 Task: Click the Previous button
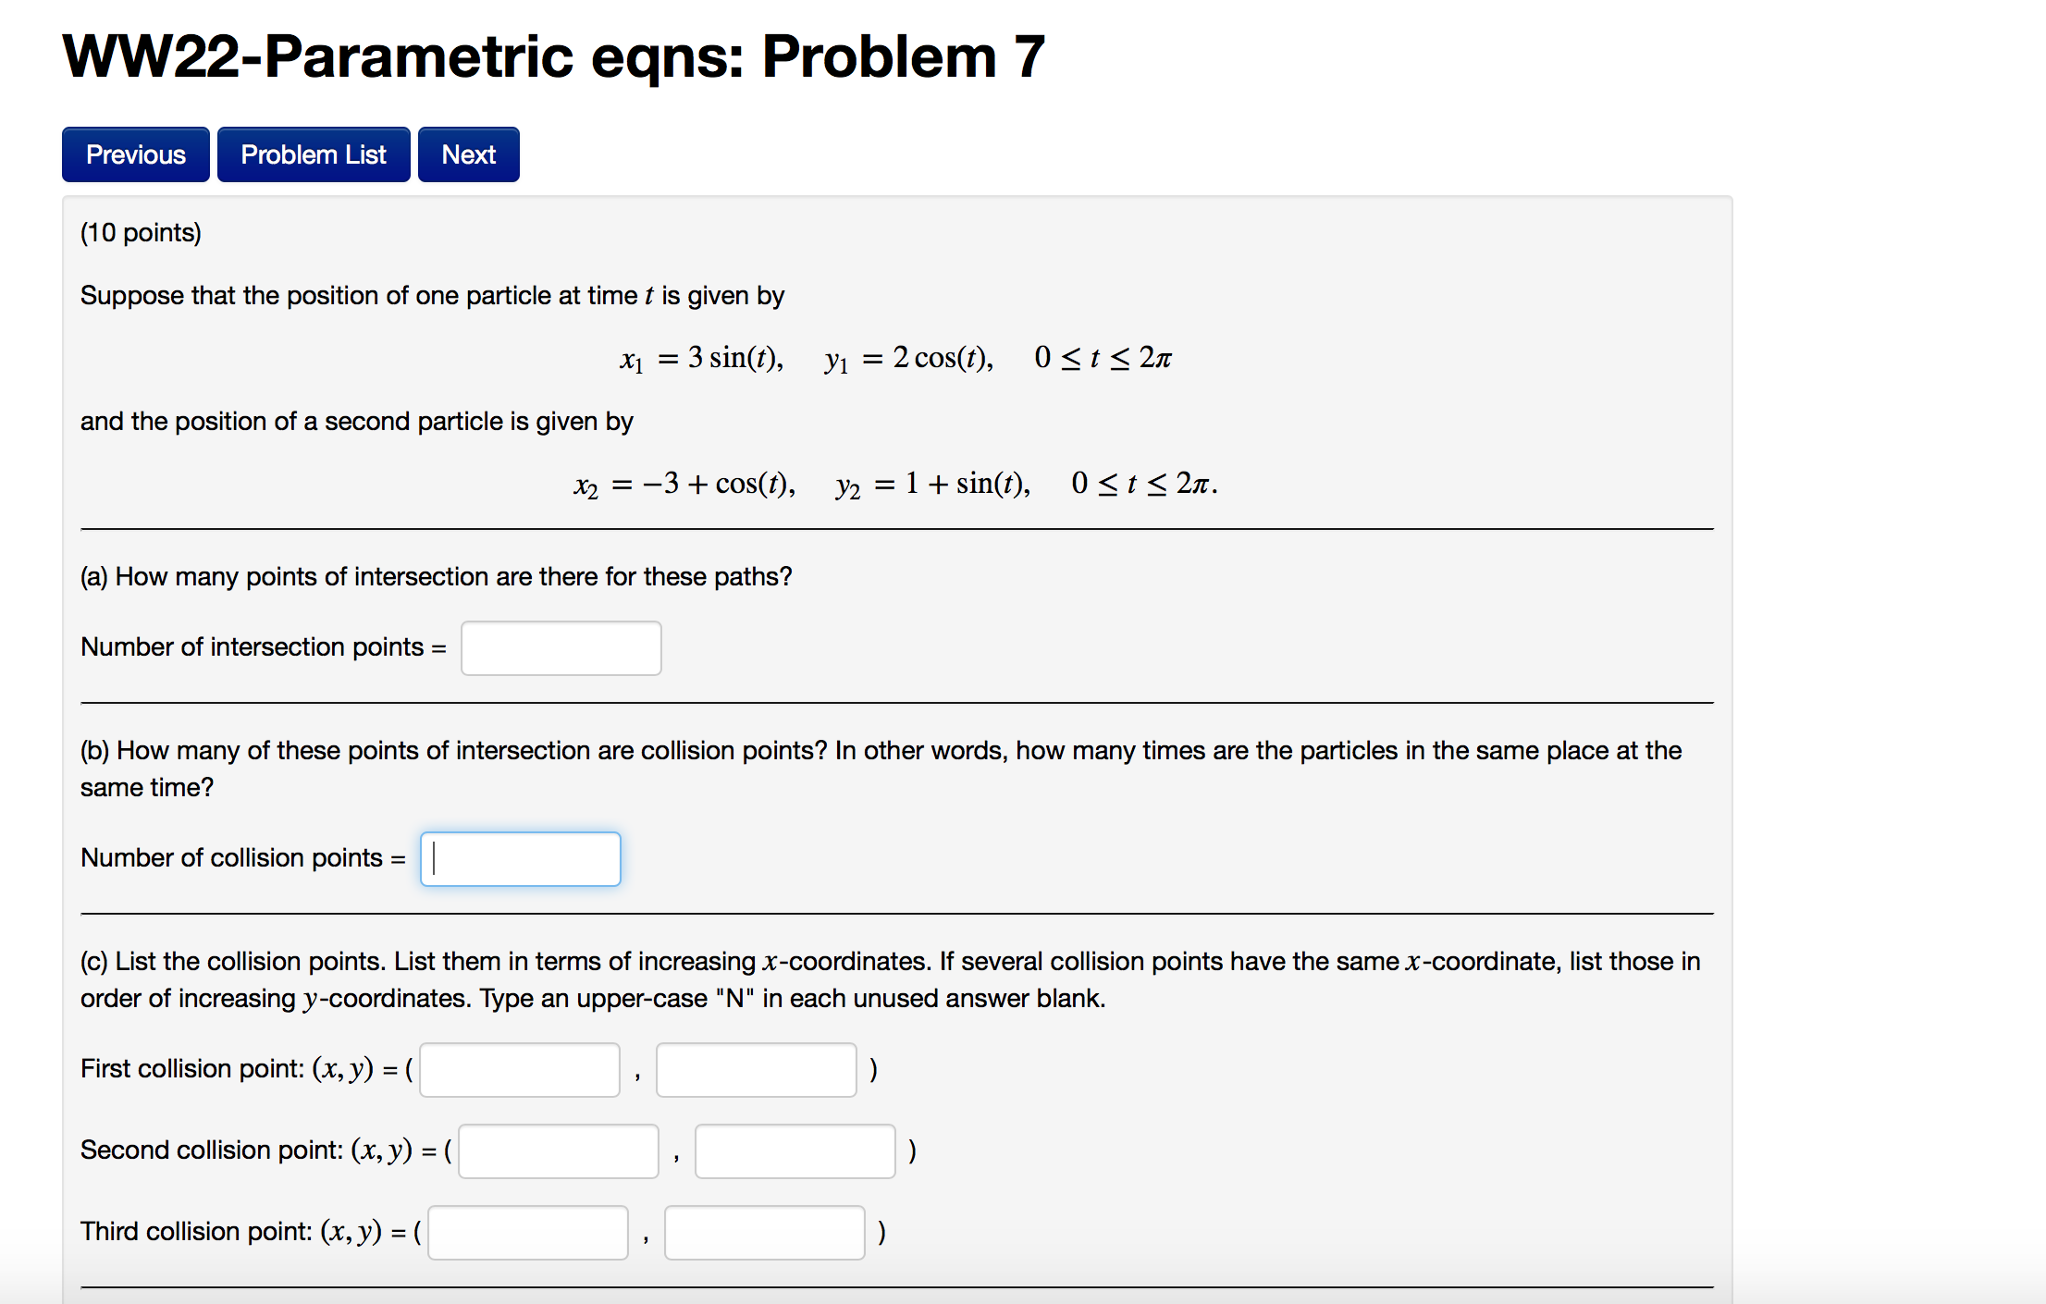135,155
